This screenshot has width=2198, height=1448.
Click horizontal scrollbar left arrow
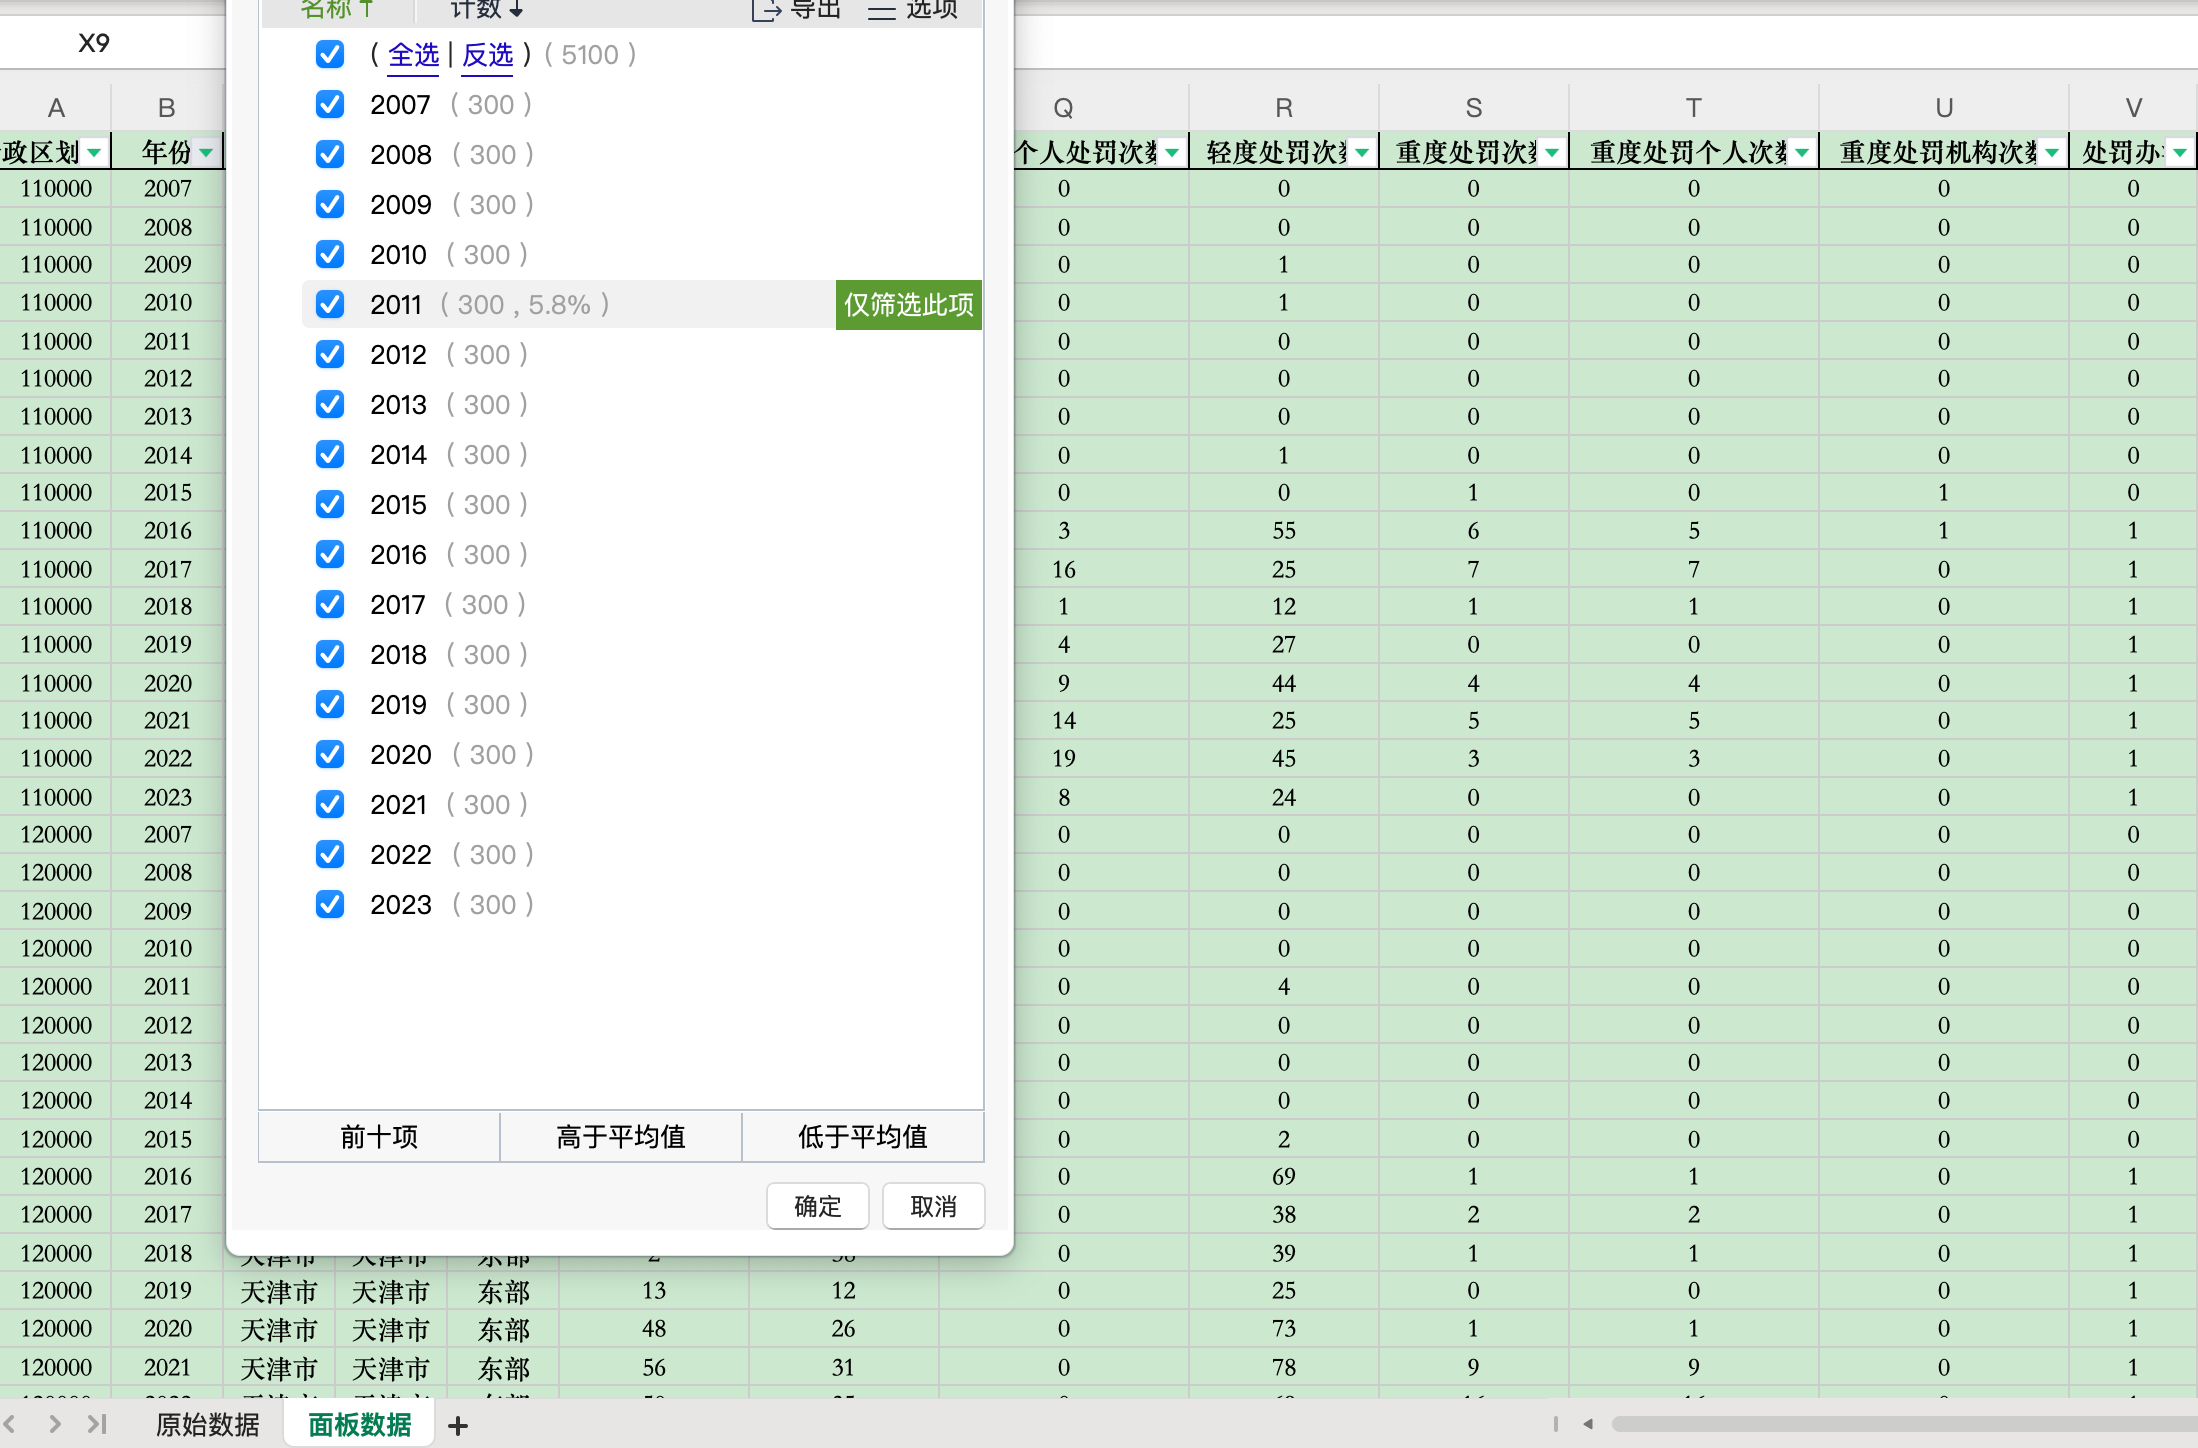tap(1588, 1424)
